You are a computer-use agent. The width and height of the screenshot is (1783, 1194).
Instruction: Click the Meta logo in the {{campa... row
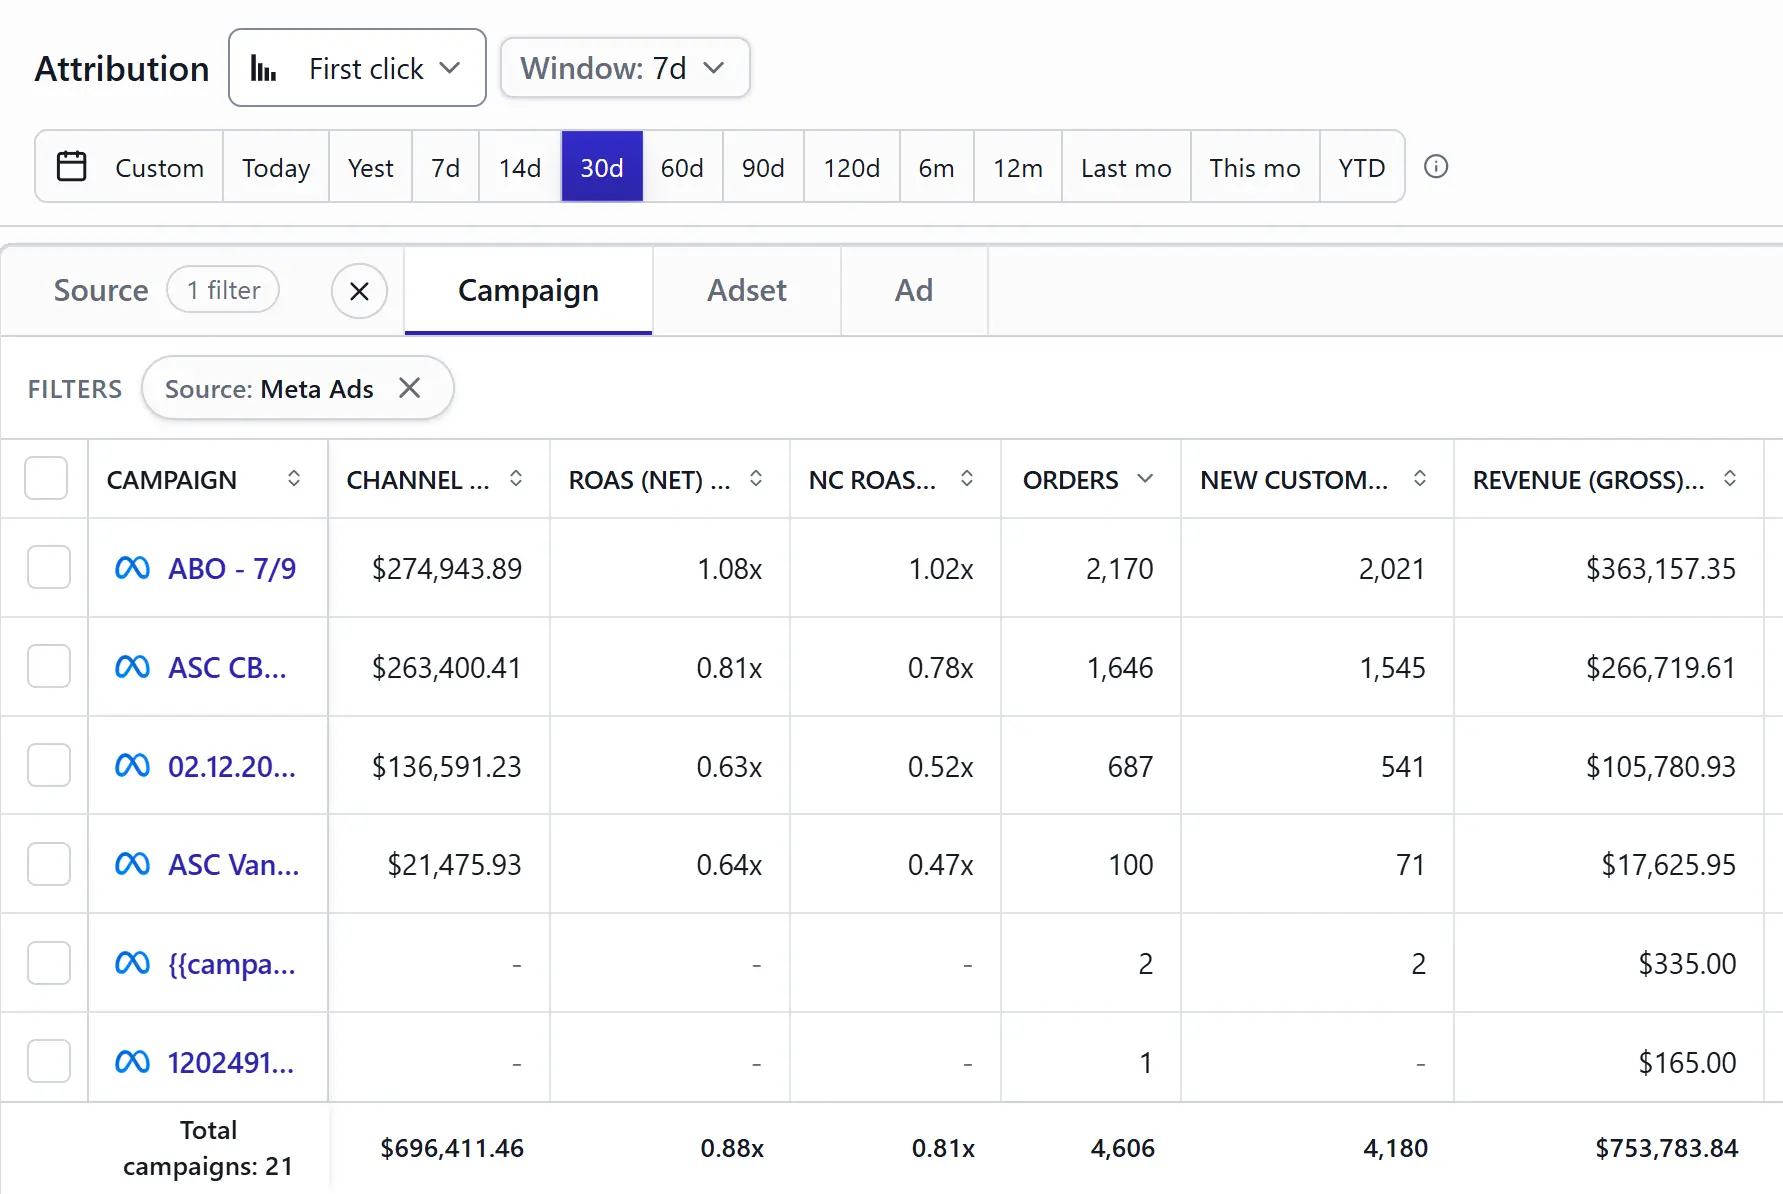click(132, 963)
